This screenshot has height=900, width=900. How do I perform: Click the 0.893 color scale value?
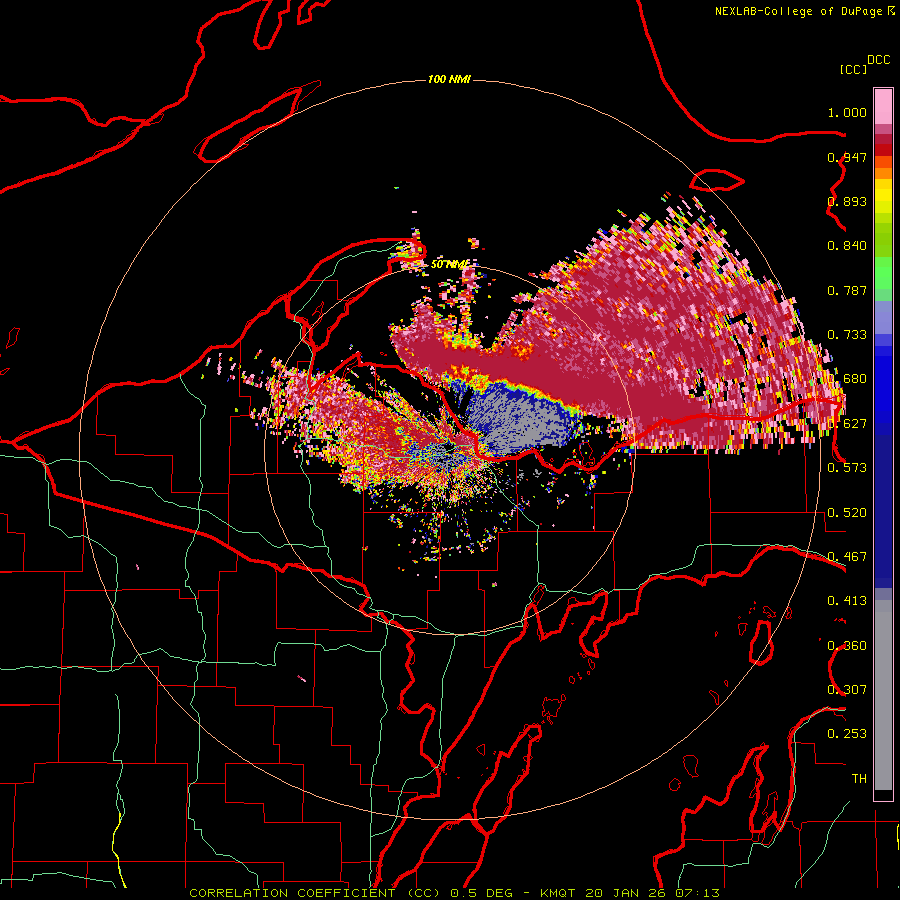coord(847,201)
